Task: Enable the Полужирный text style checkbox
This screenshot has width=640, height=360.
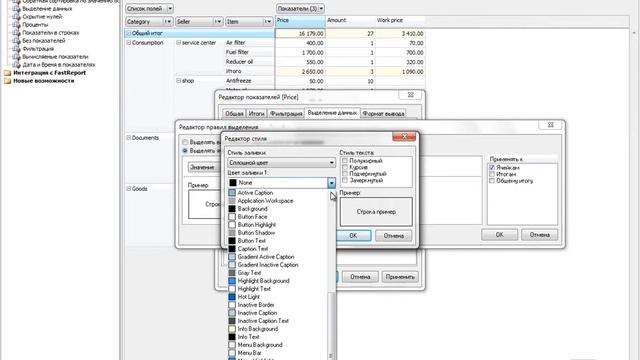Action: pyautogui.click(x=345, y=161)
